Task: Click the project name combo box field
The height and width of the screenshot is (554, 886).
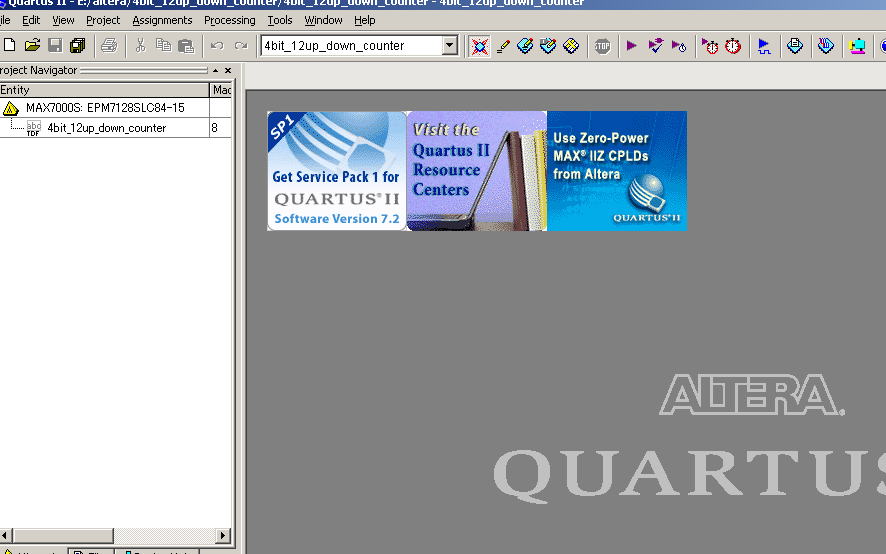Action: [359, 45]
